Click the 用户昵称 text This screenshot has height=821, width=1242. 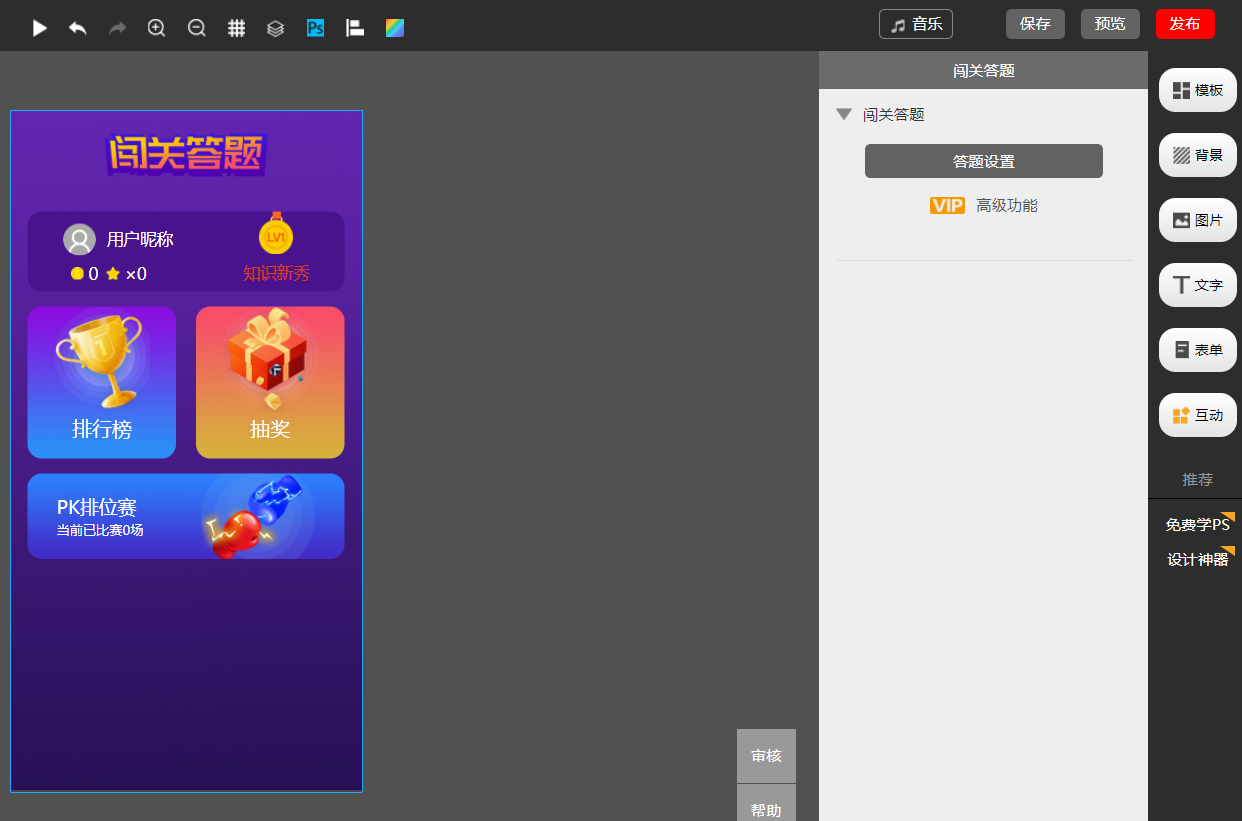(140, 240)
